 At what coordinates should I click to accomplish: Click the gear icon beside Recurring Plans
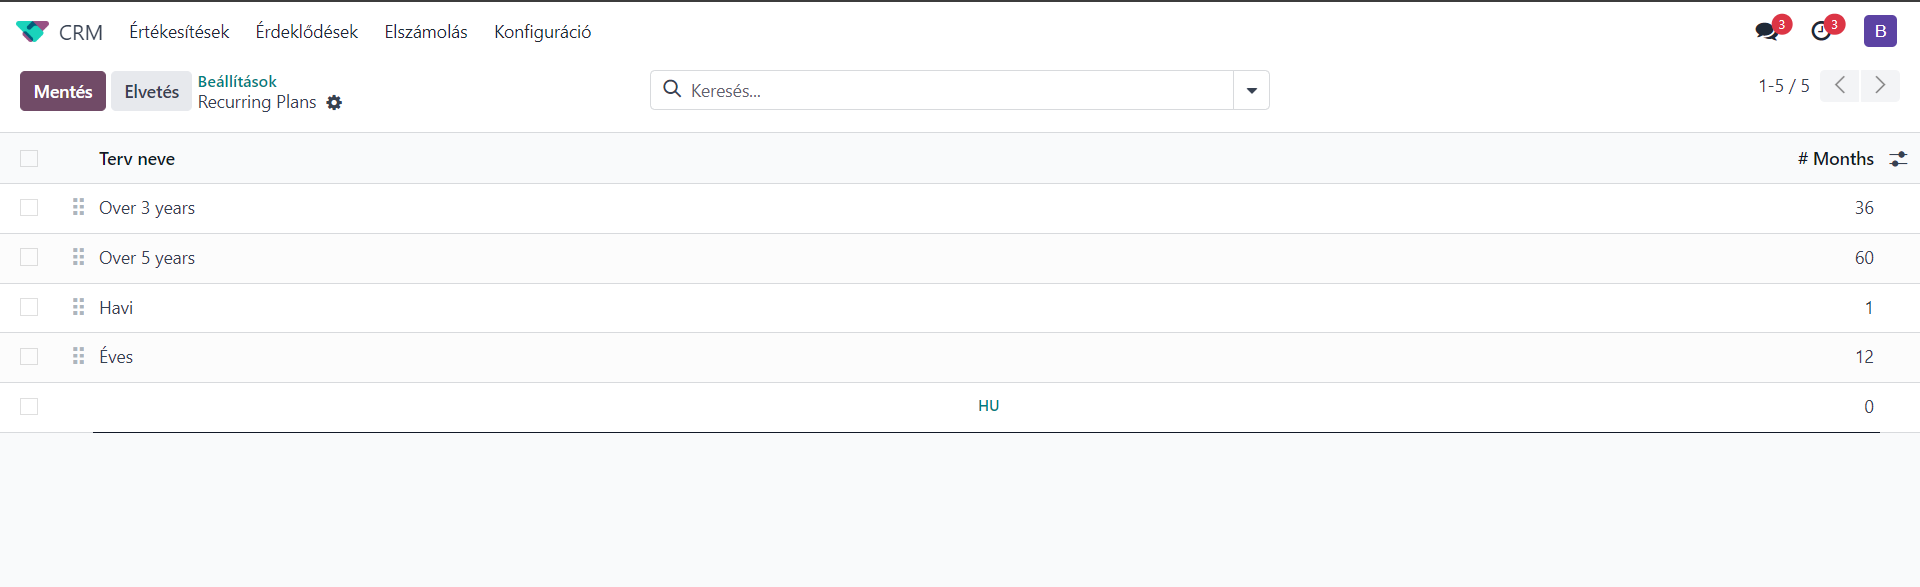334,103
